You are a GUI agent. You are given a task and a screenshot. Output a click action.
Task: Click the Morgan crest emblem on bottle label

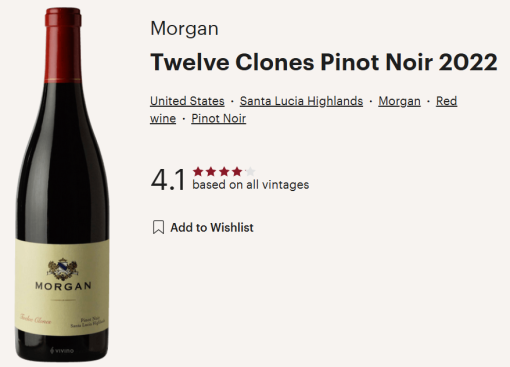pos(63,269)
